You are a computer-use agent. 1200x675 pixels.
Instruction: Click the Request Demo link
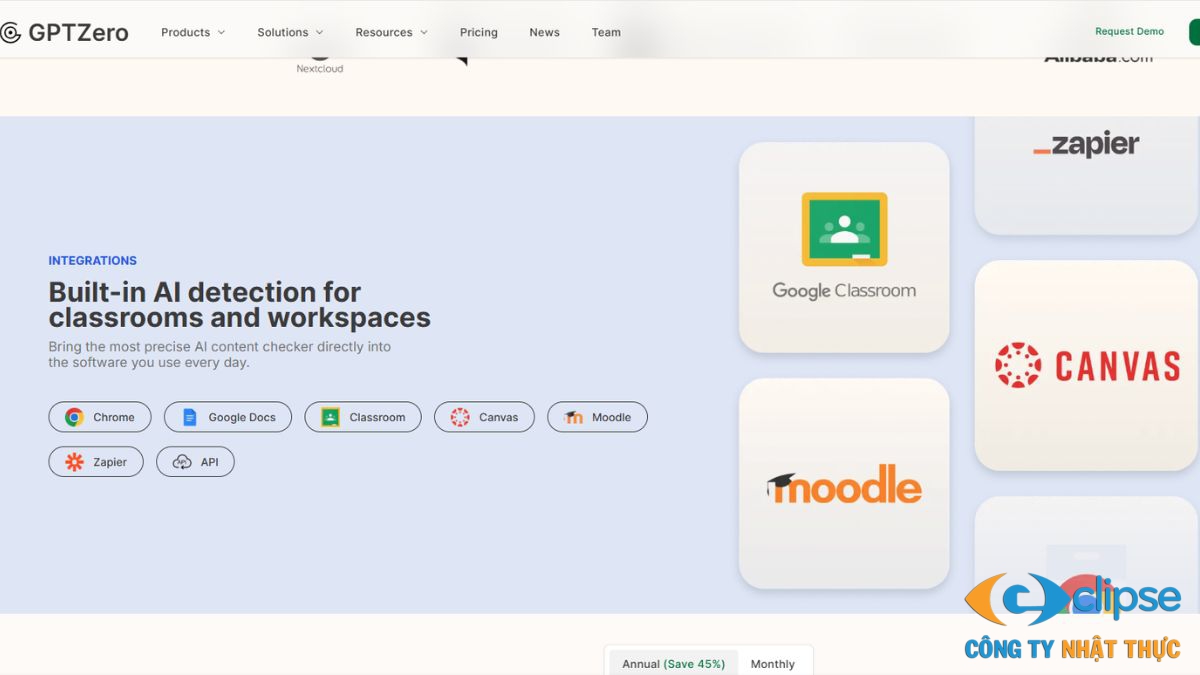coord(1129,32)
